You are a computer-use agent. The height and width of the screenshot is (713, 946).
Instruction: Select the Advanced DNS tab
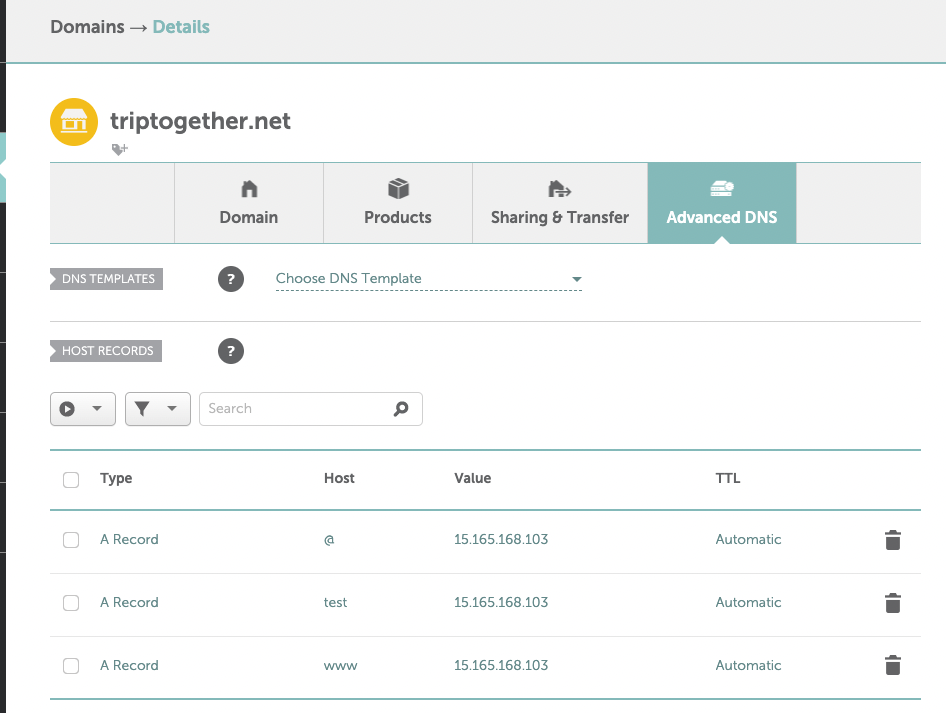tap(722, 203)
